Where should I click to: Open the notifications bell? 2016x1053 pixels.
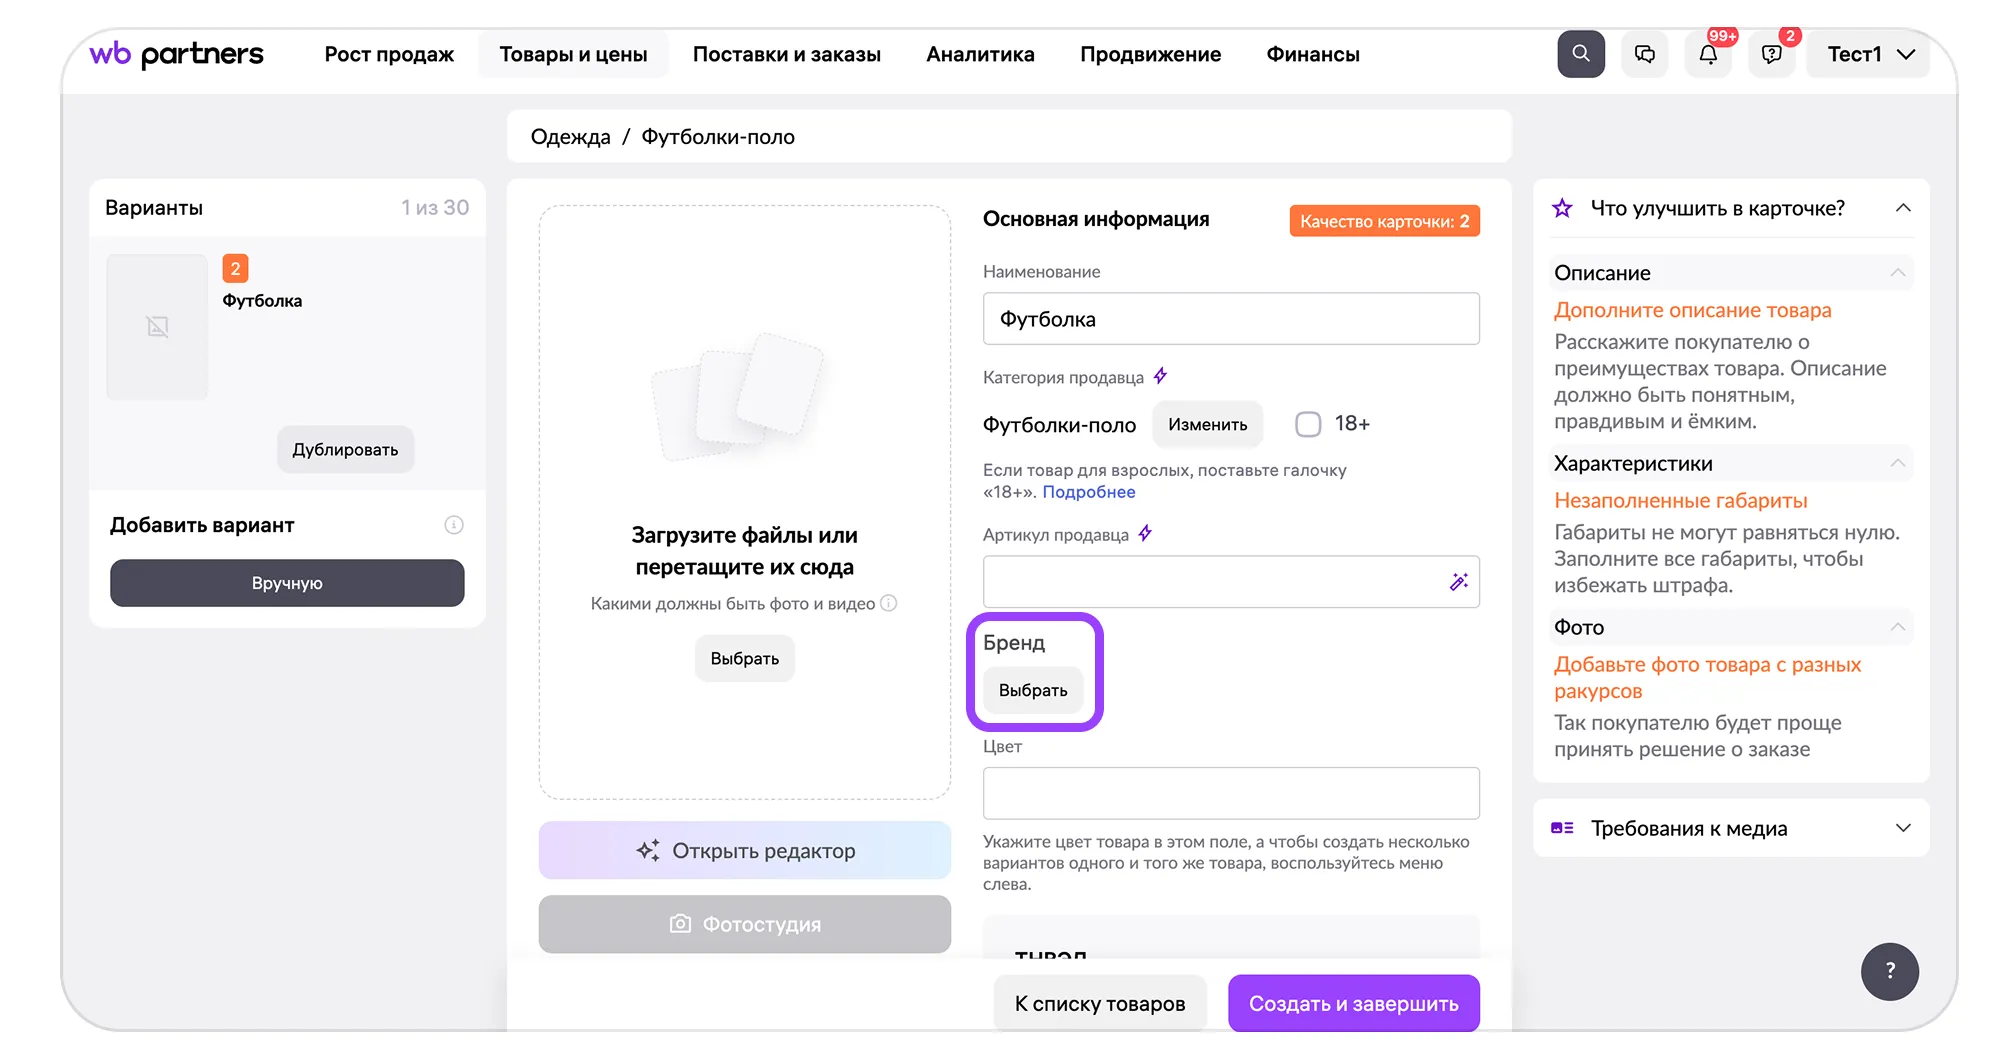[1708, 55]
